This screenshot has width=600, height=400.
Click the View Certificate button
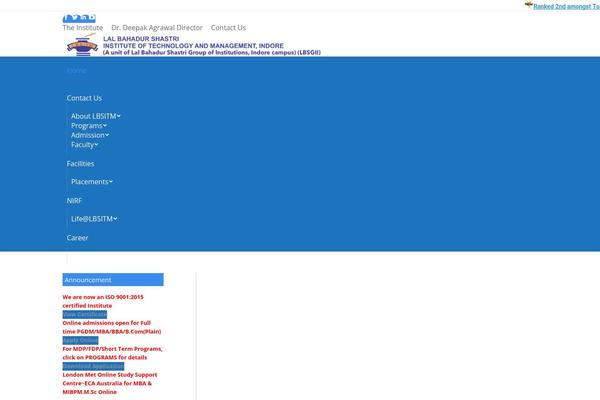[85, 315]
